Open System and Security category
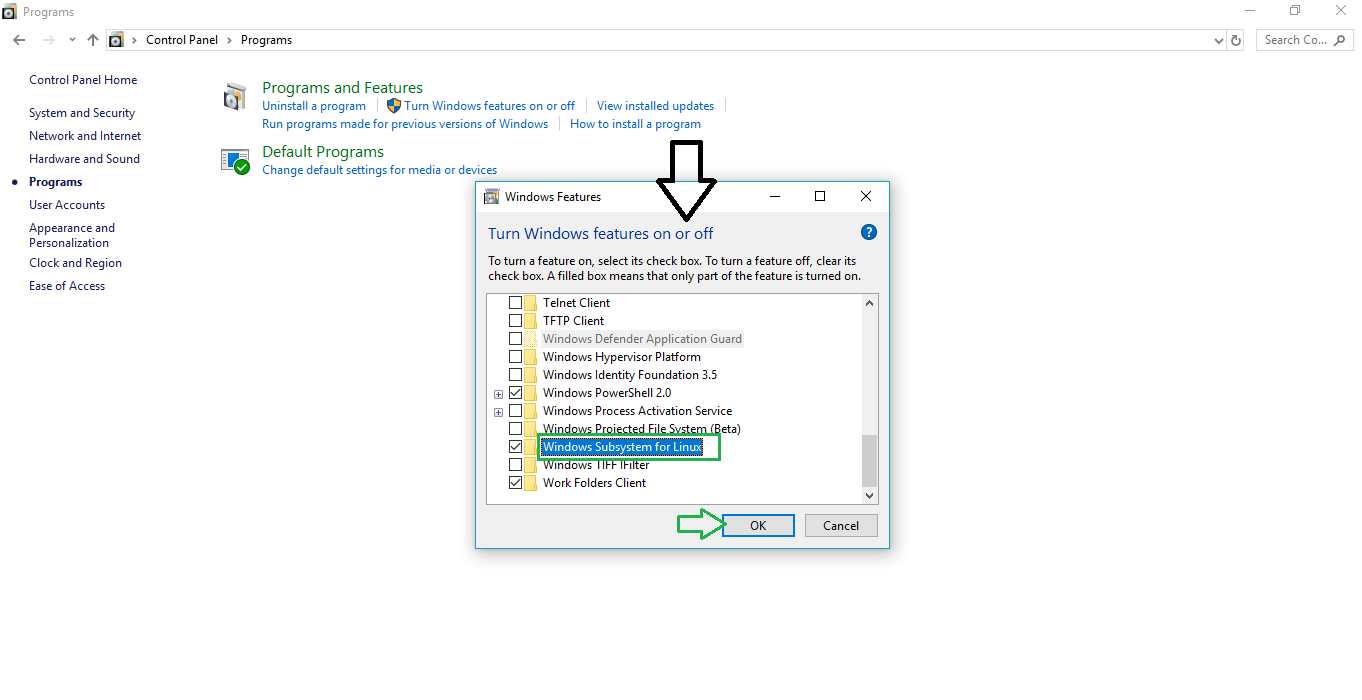Image resolution: width=1362 pixels, height=700 pixels. 82,113
